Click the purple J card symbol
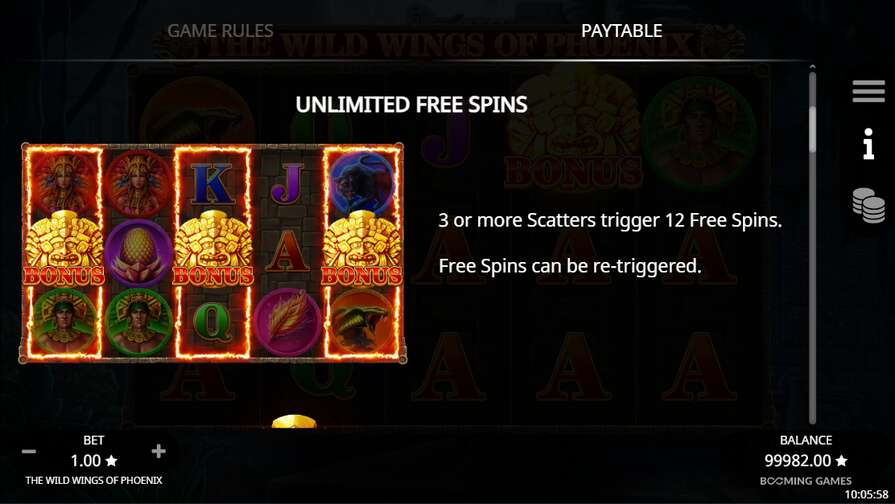895x504 pixels. click(x=288, y=183)
